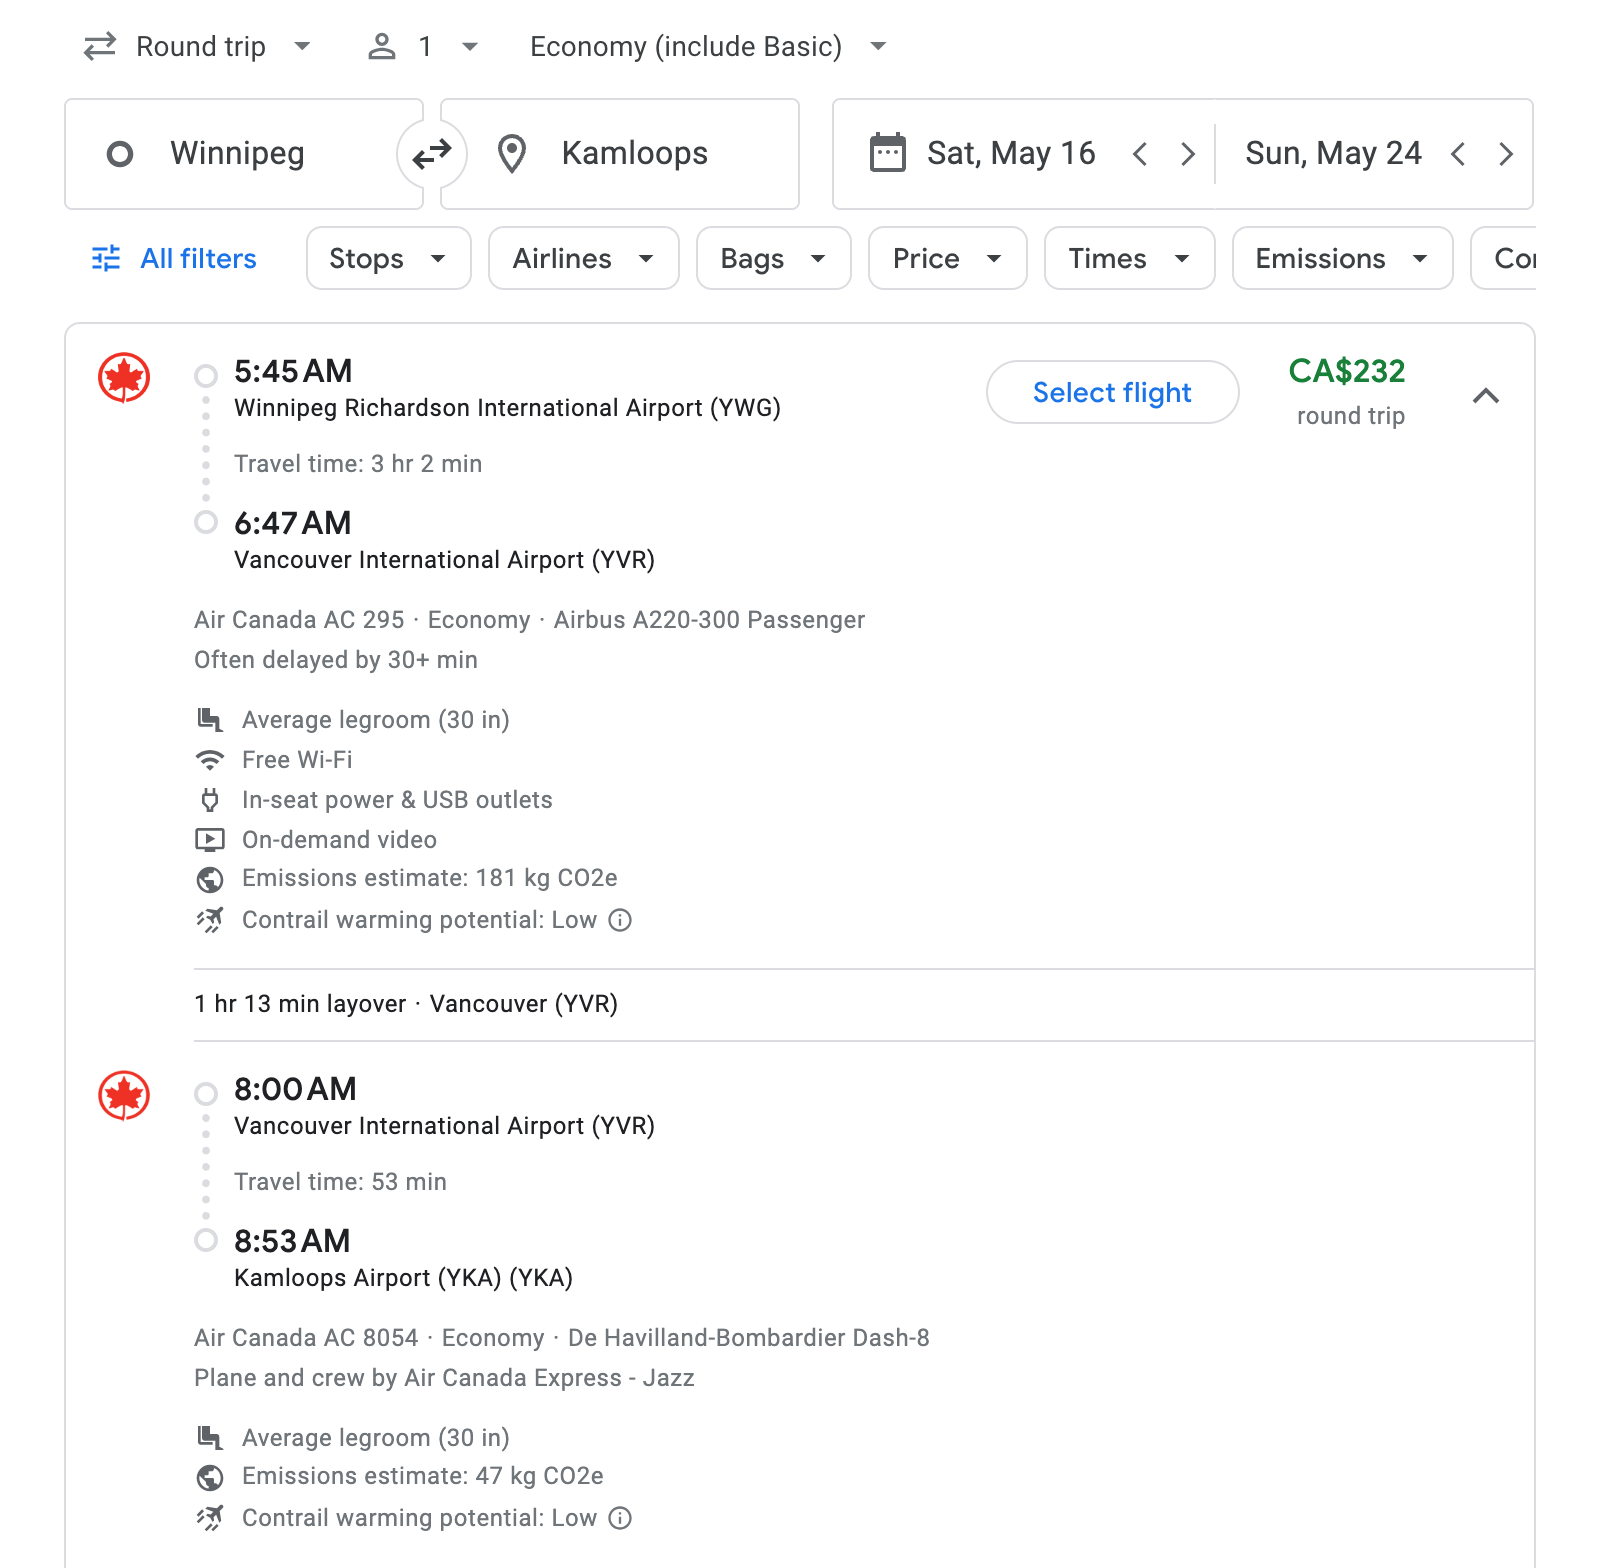1600x1568 pixels.
Task: Click the All filters icon
Action: (x=106, y=258)
